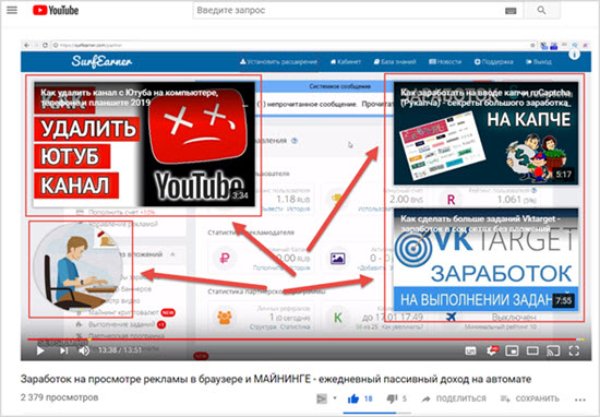Click ПОДЕЛИТЬСЯ share button
The image size is (600, 417).
click(454, 399)
